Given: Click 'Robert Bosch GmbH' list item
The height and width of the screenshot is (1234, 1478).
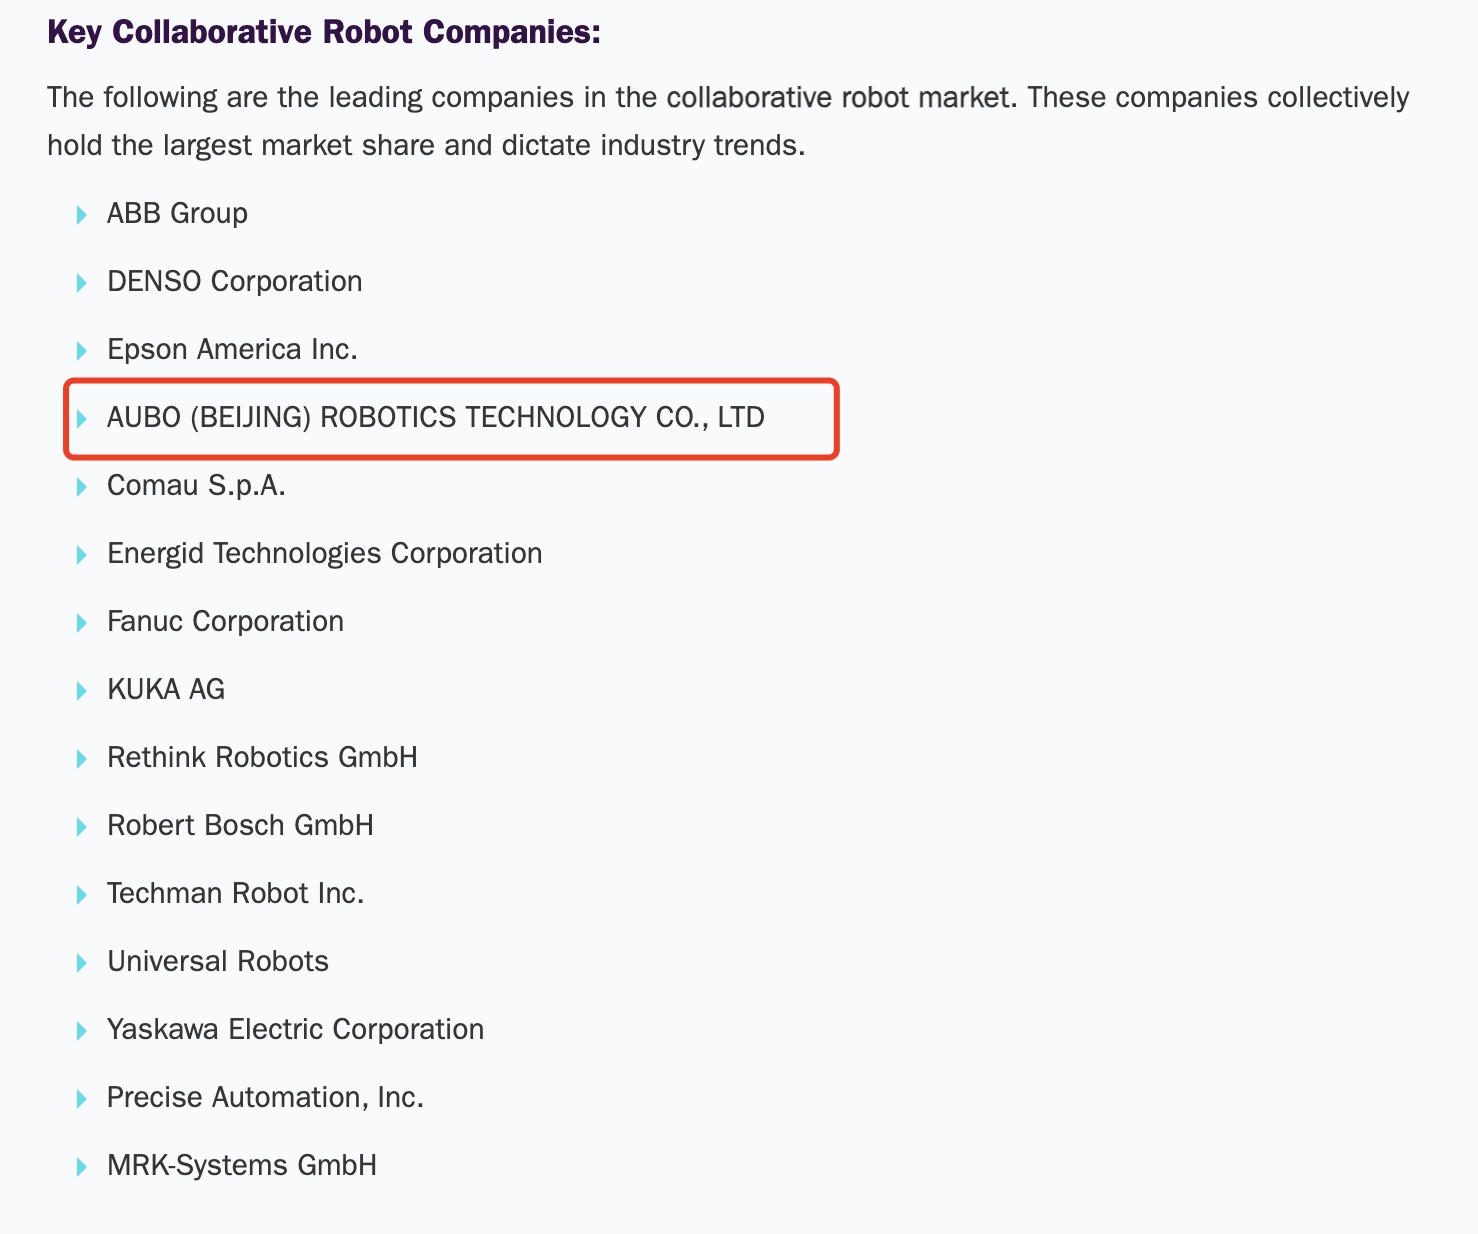Looking at the screenshot, I should click(x=240, y=826).
